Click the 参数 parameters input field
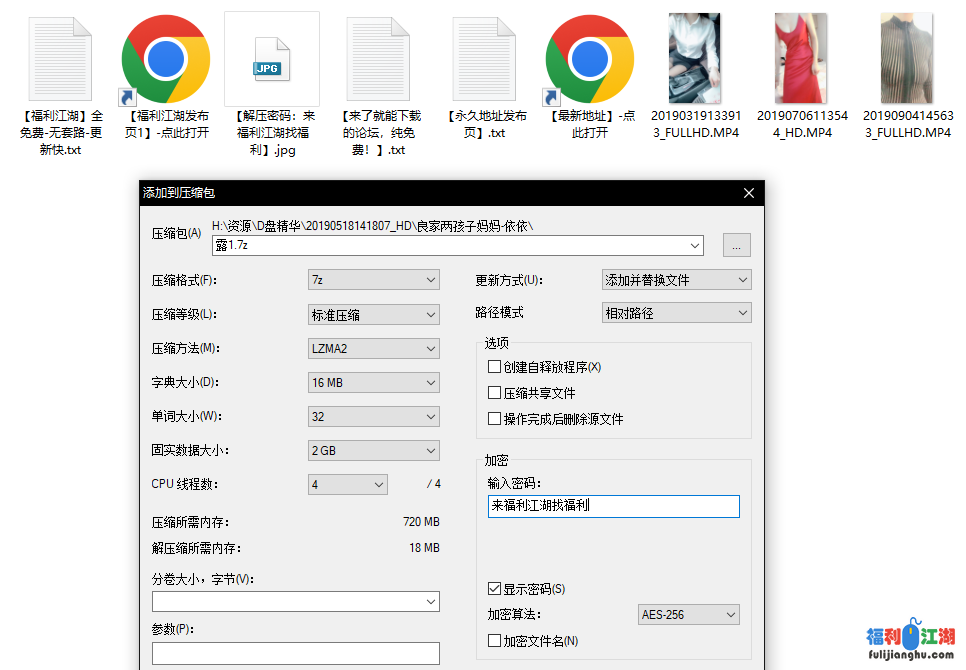The width and height of the screenshot is (966, 670). (x=295, y=654)
